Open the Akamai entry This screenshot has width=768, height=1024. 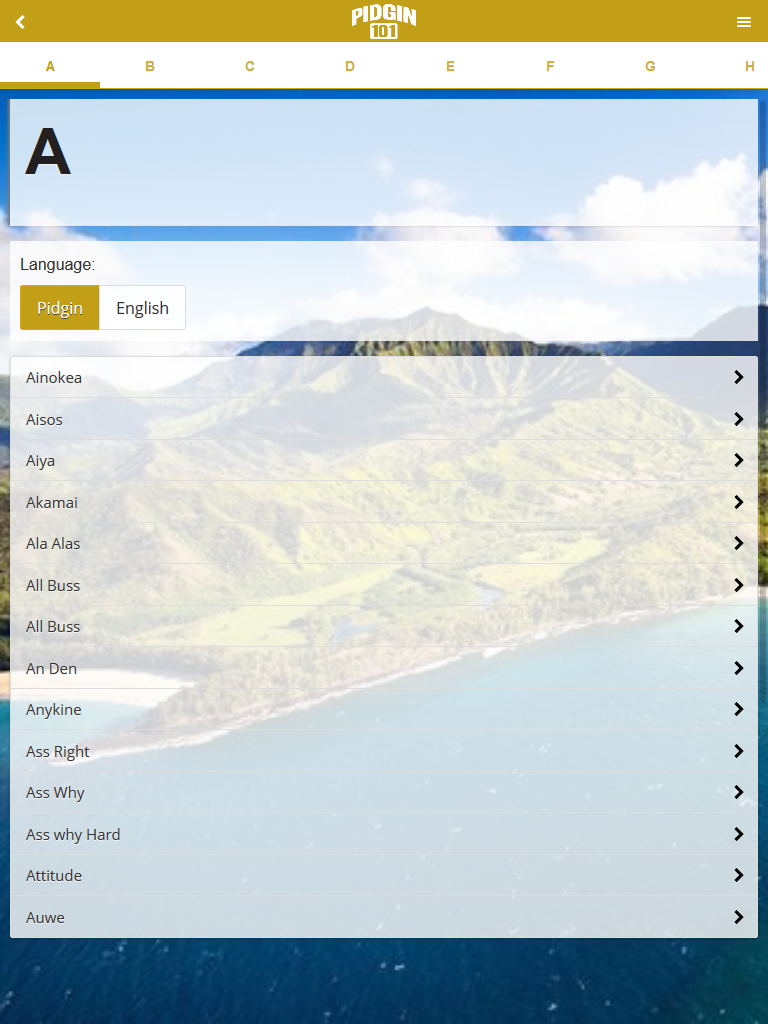(384, 502)
